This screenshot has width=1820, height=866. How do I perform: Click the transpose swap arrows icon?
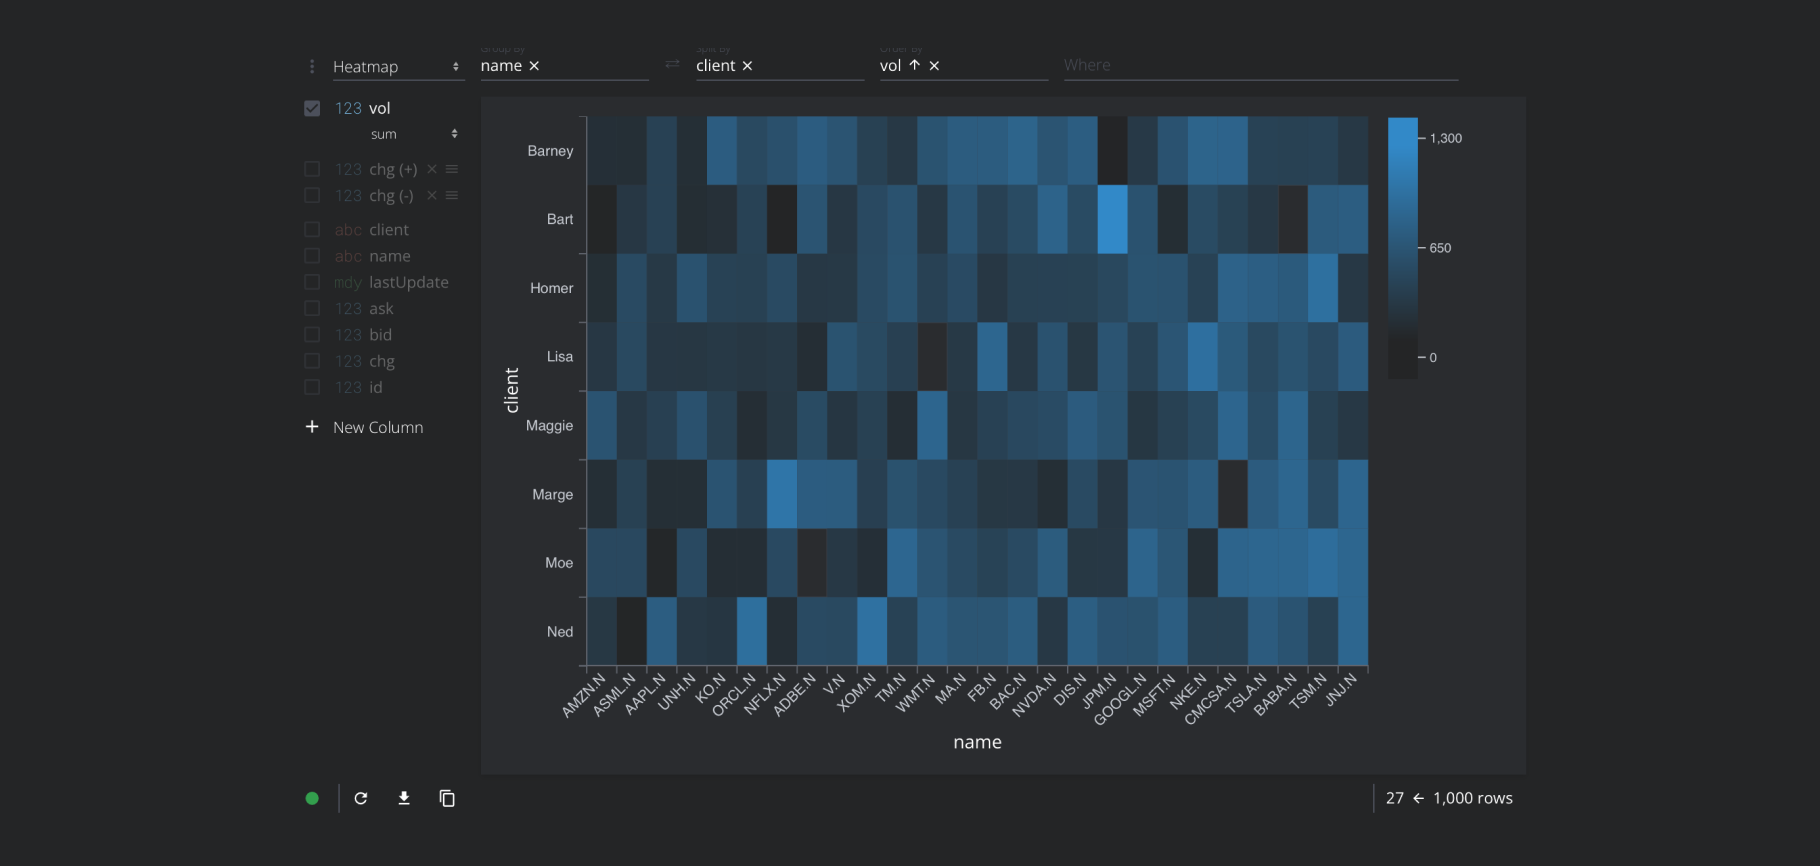672,64
